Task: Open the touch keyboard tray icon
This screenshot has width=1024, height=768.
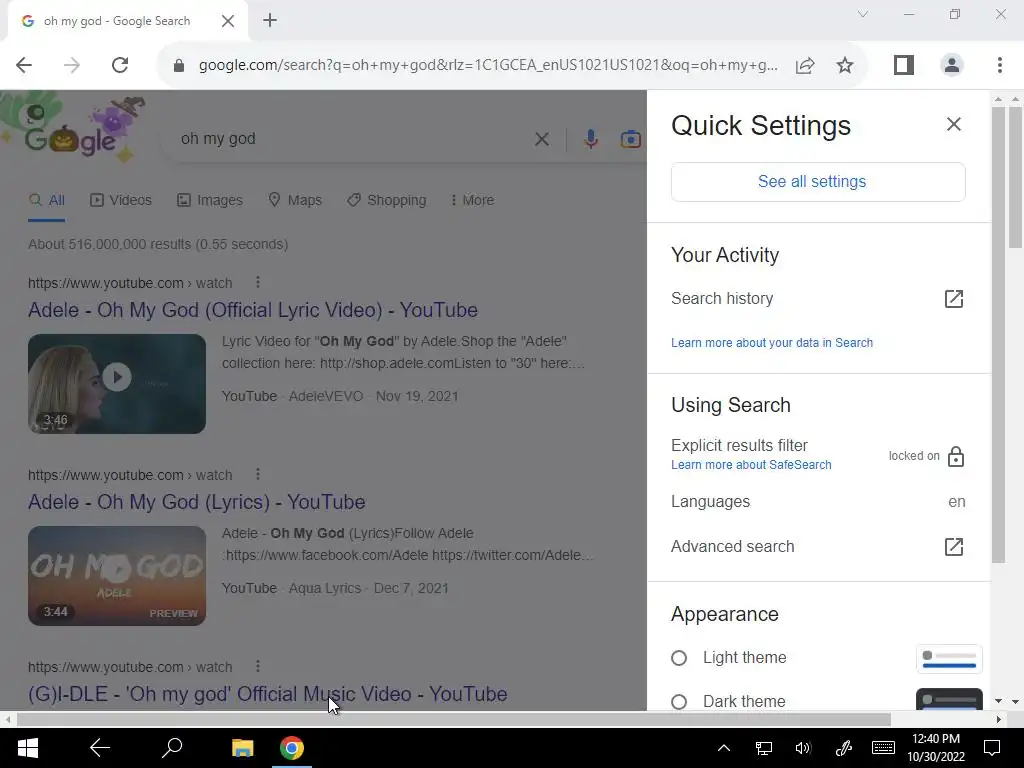Action: click(x=883, y=748)
